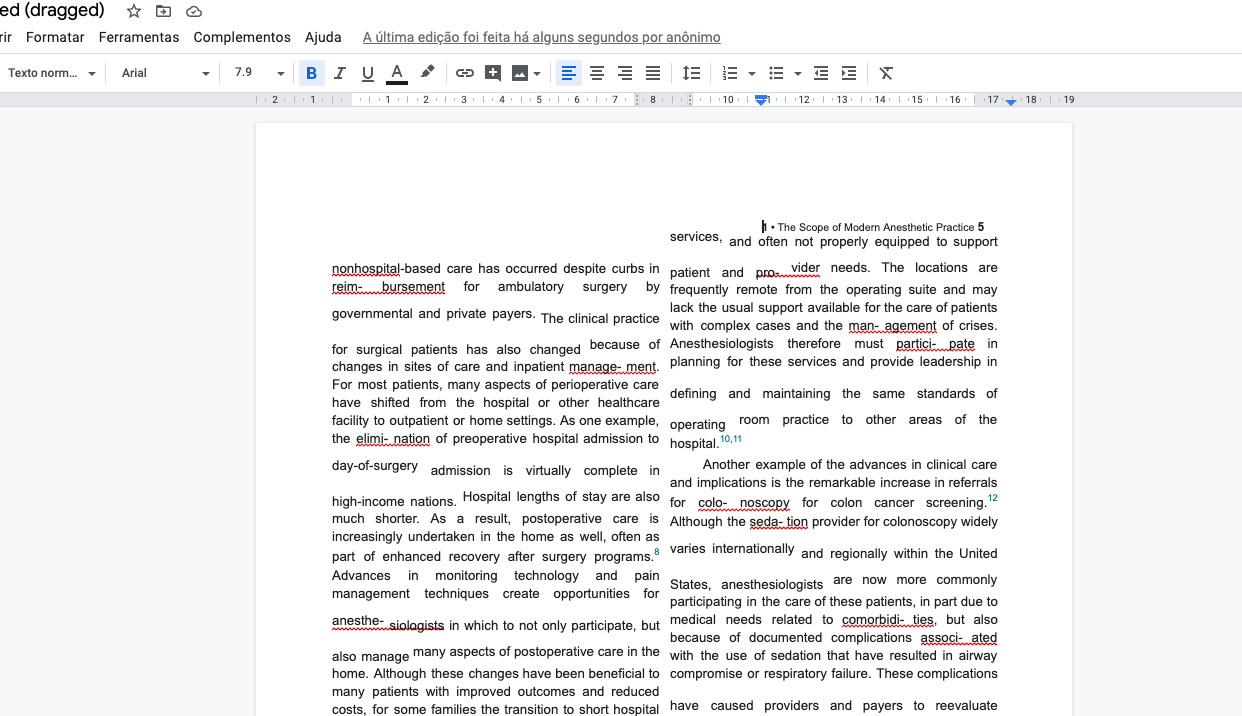Open the last edit history link
The width and height of the screenshot is (1242, 716).
coord(541,37)
